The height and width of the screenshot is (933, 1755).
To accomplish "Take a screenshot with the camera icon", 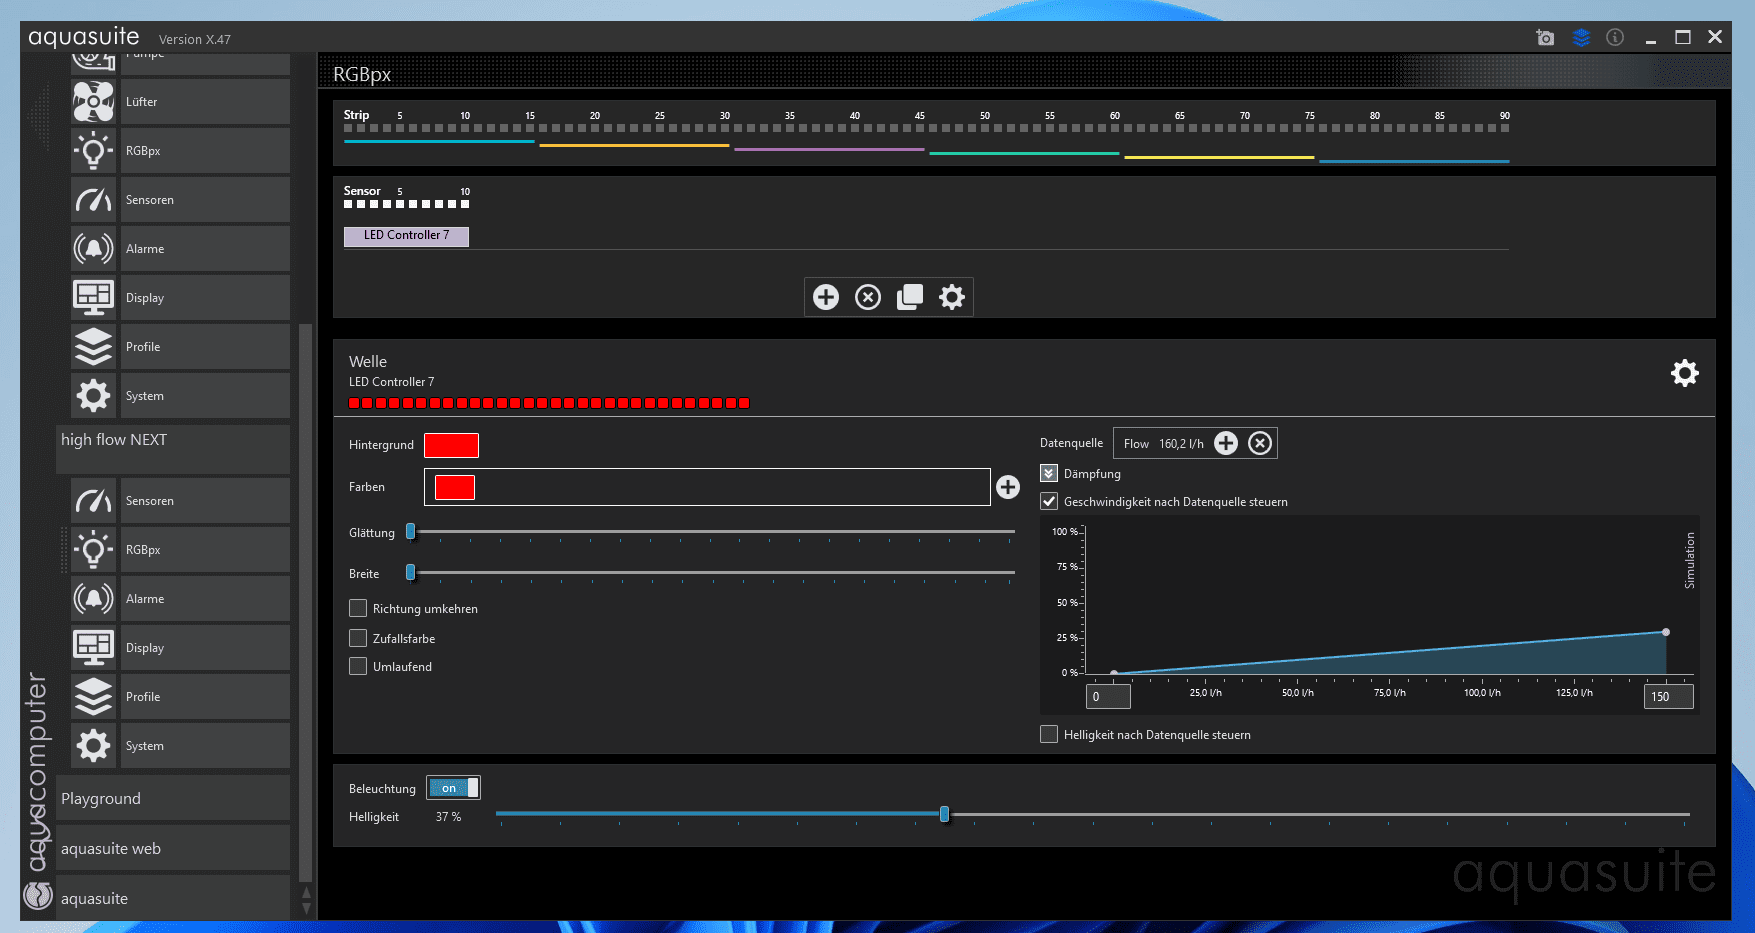I will click(x=1545, y=37).
